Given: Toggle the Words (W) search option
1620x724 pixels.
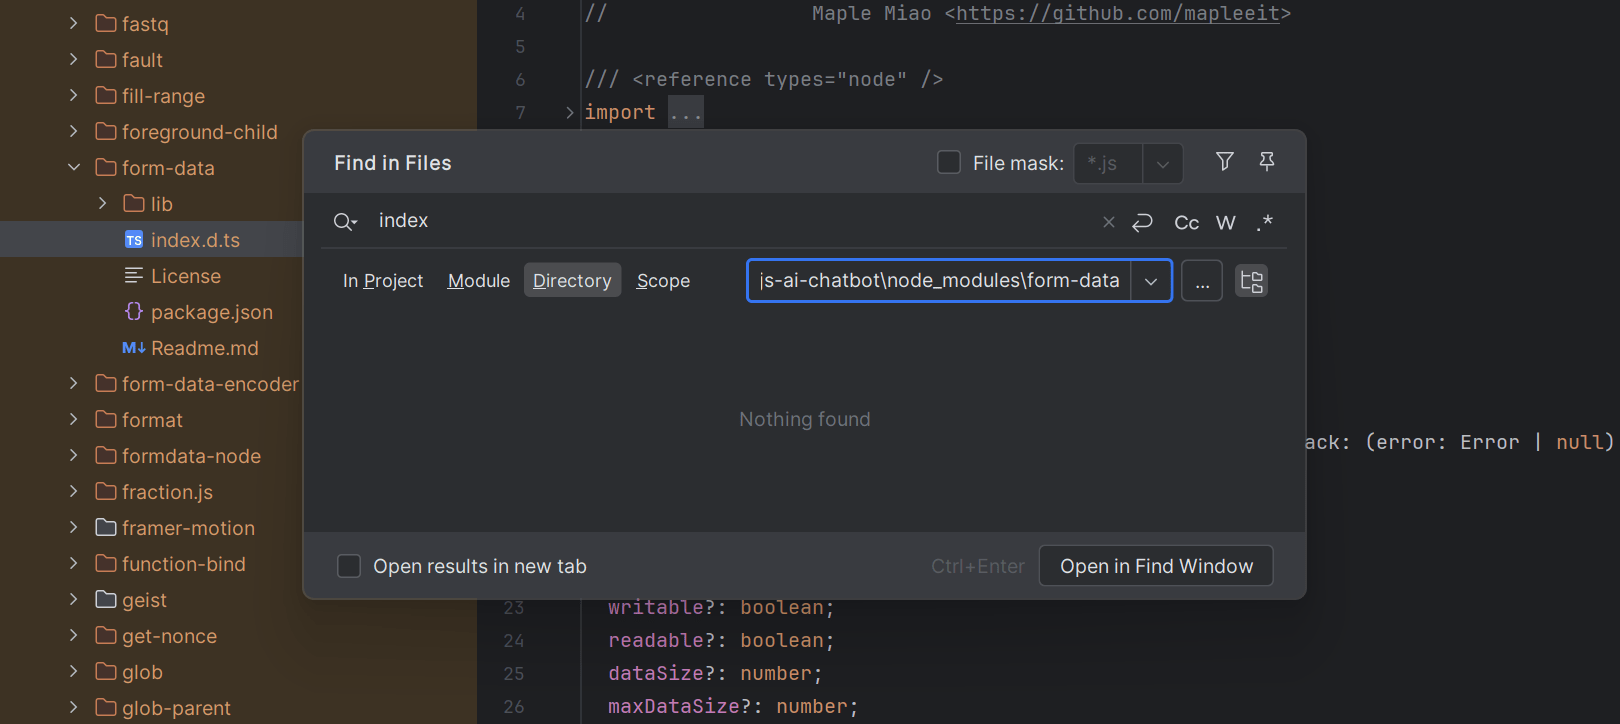Looking at the screenshot, I should click(x=1225, y=222).
